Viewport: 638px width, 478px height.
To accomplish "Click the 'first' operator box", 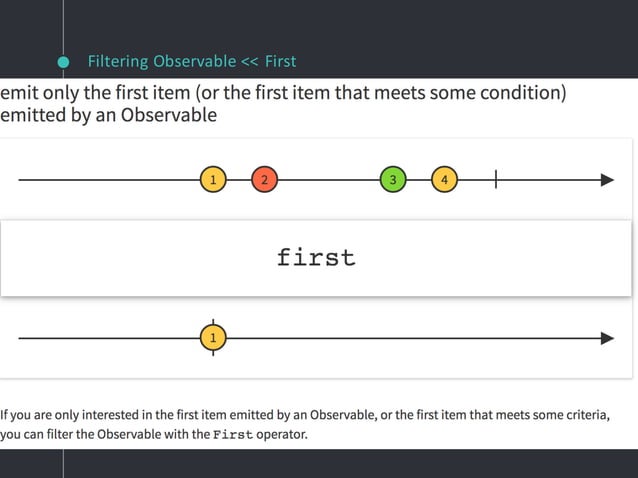I will (316, 258).
